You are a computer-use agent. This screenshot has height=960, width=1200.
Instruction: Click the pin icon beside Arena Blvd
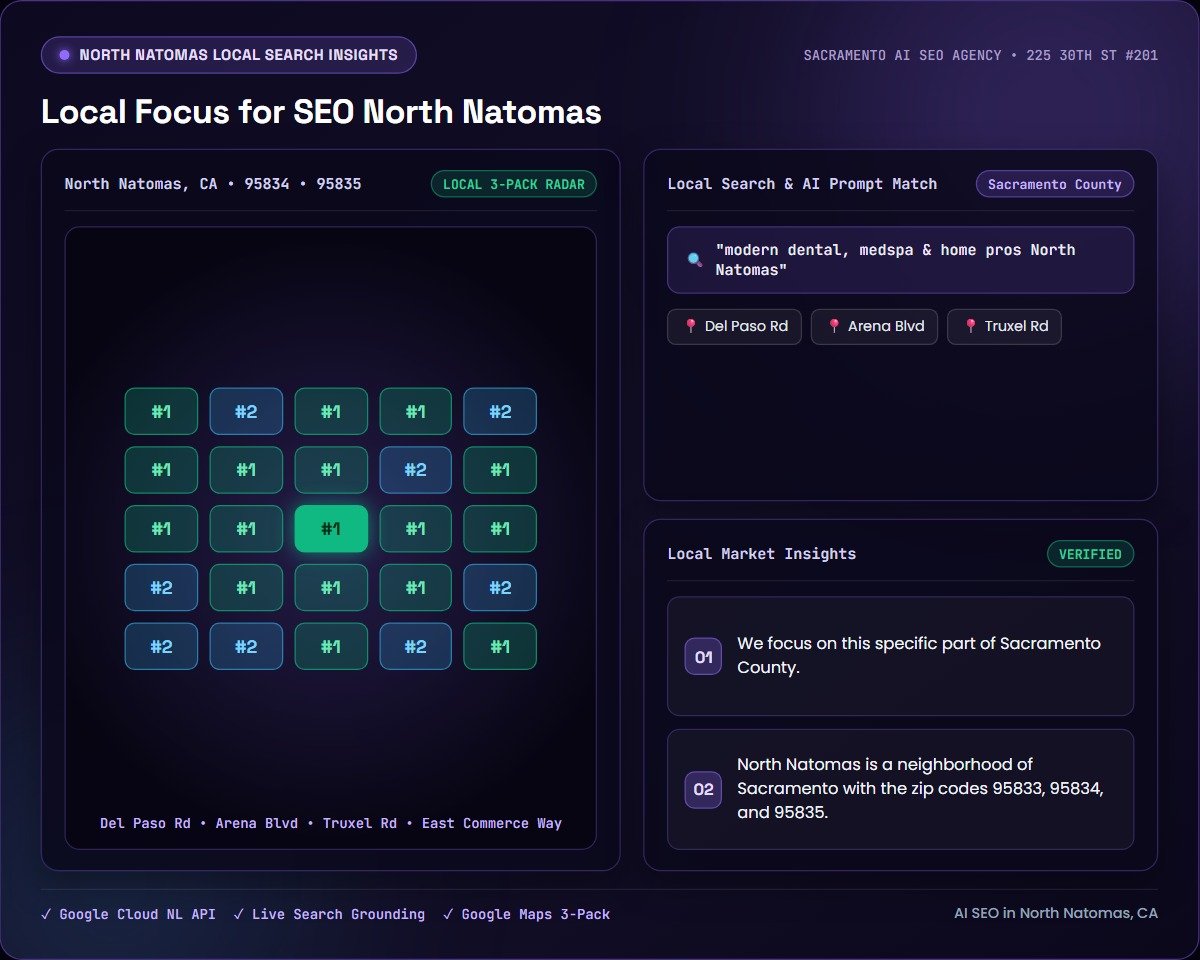tap(834, 326)
